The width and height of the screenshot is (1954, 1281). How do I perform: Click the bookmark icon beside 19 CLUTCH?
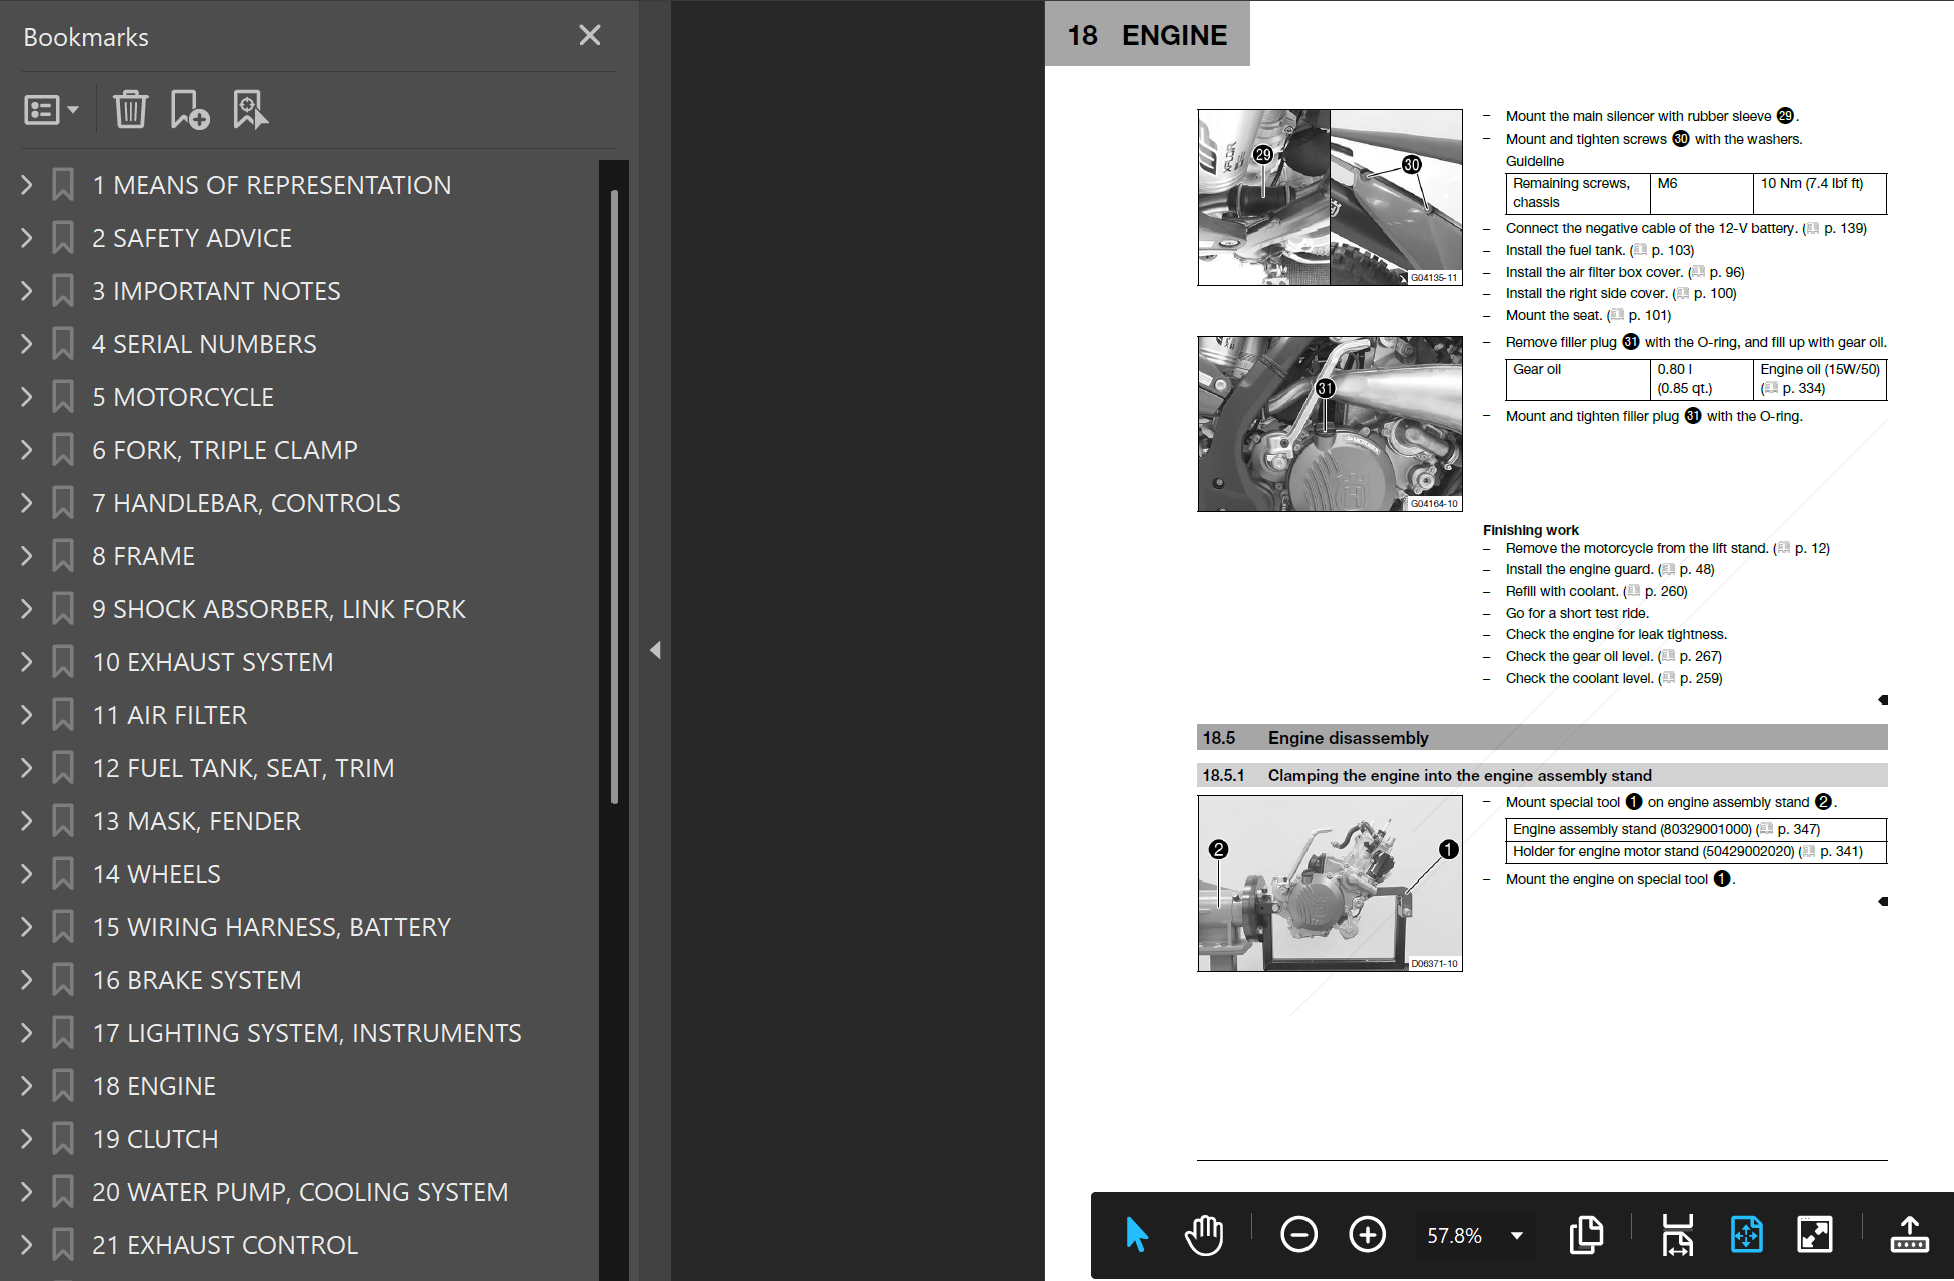tap(63, 1139)
